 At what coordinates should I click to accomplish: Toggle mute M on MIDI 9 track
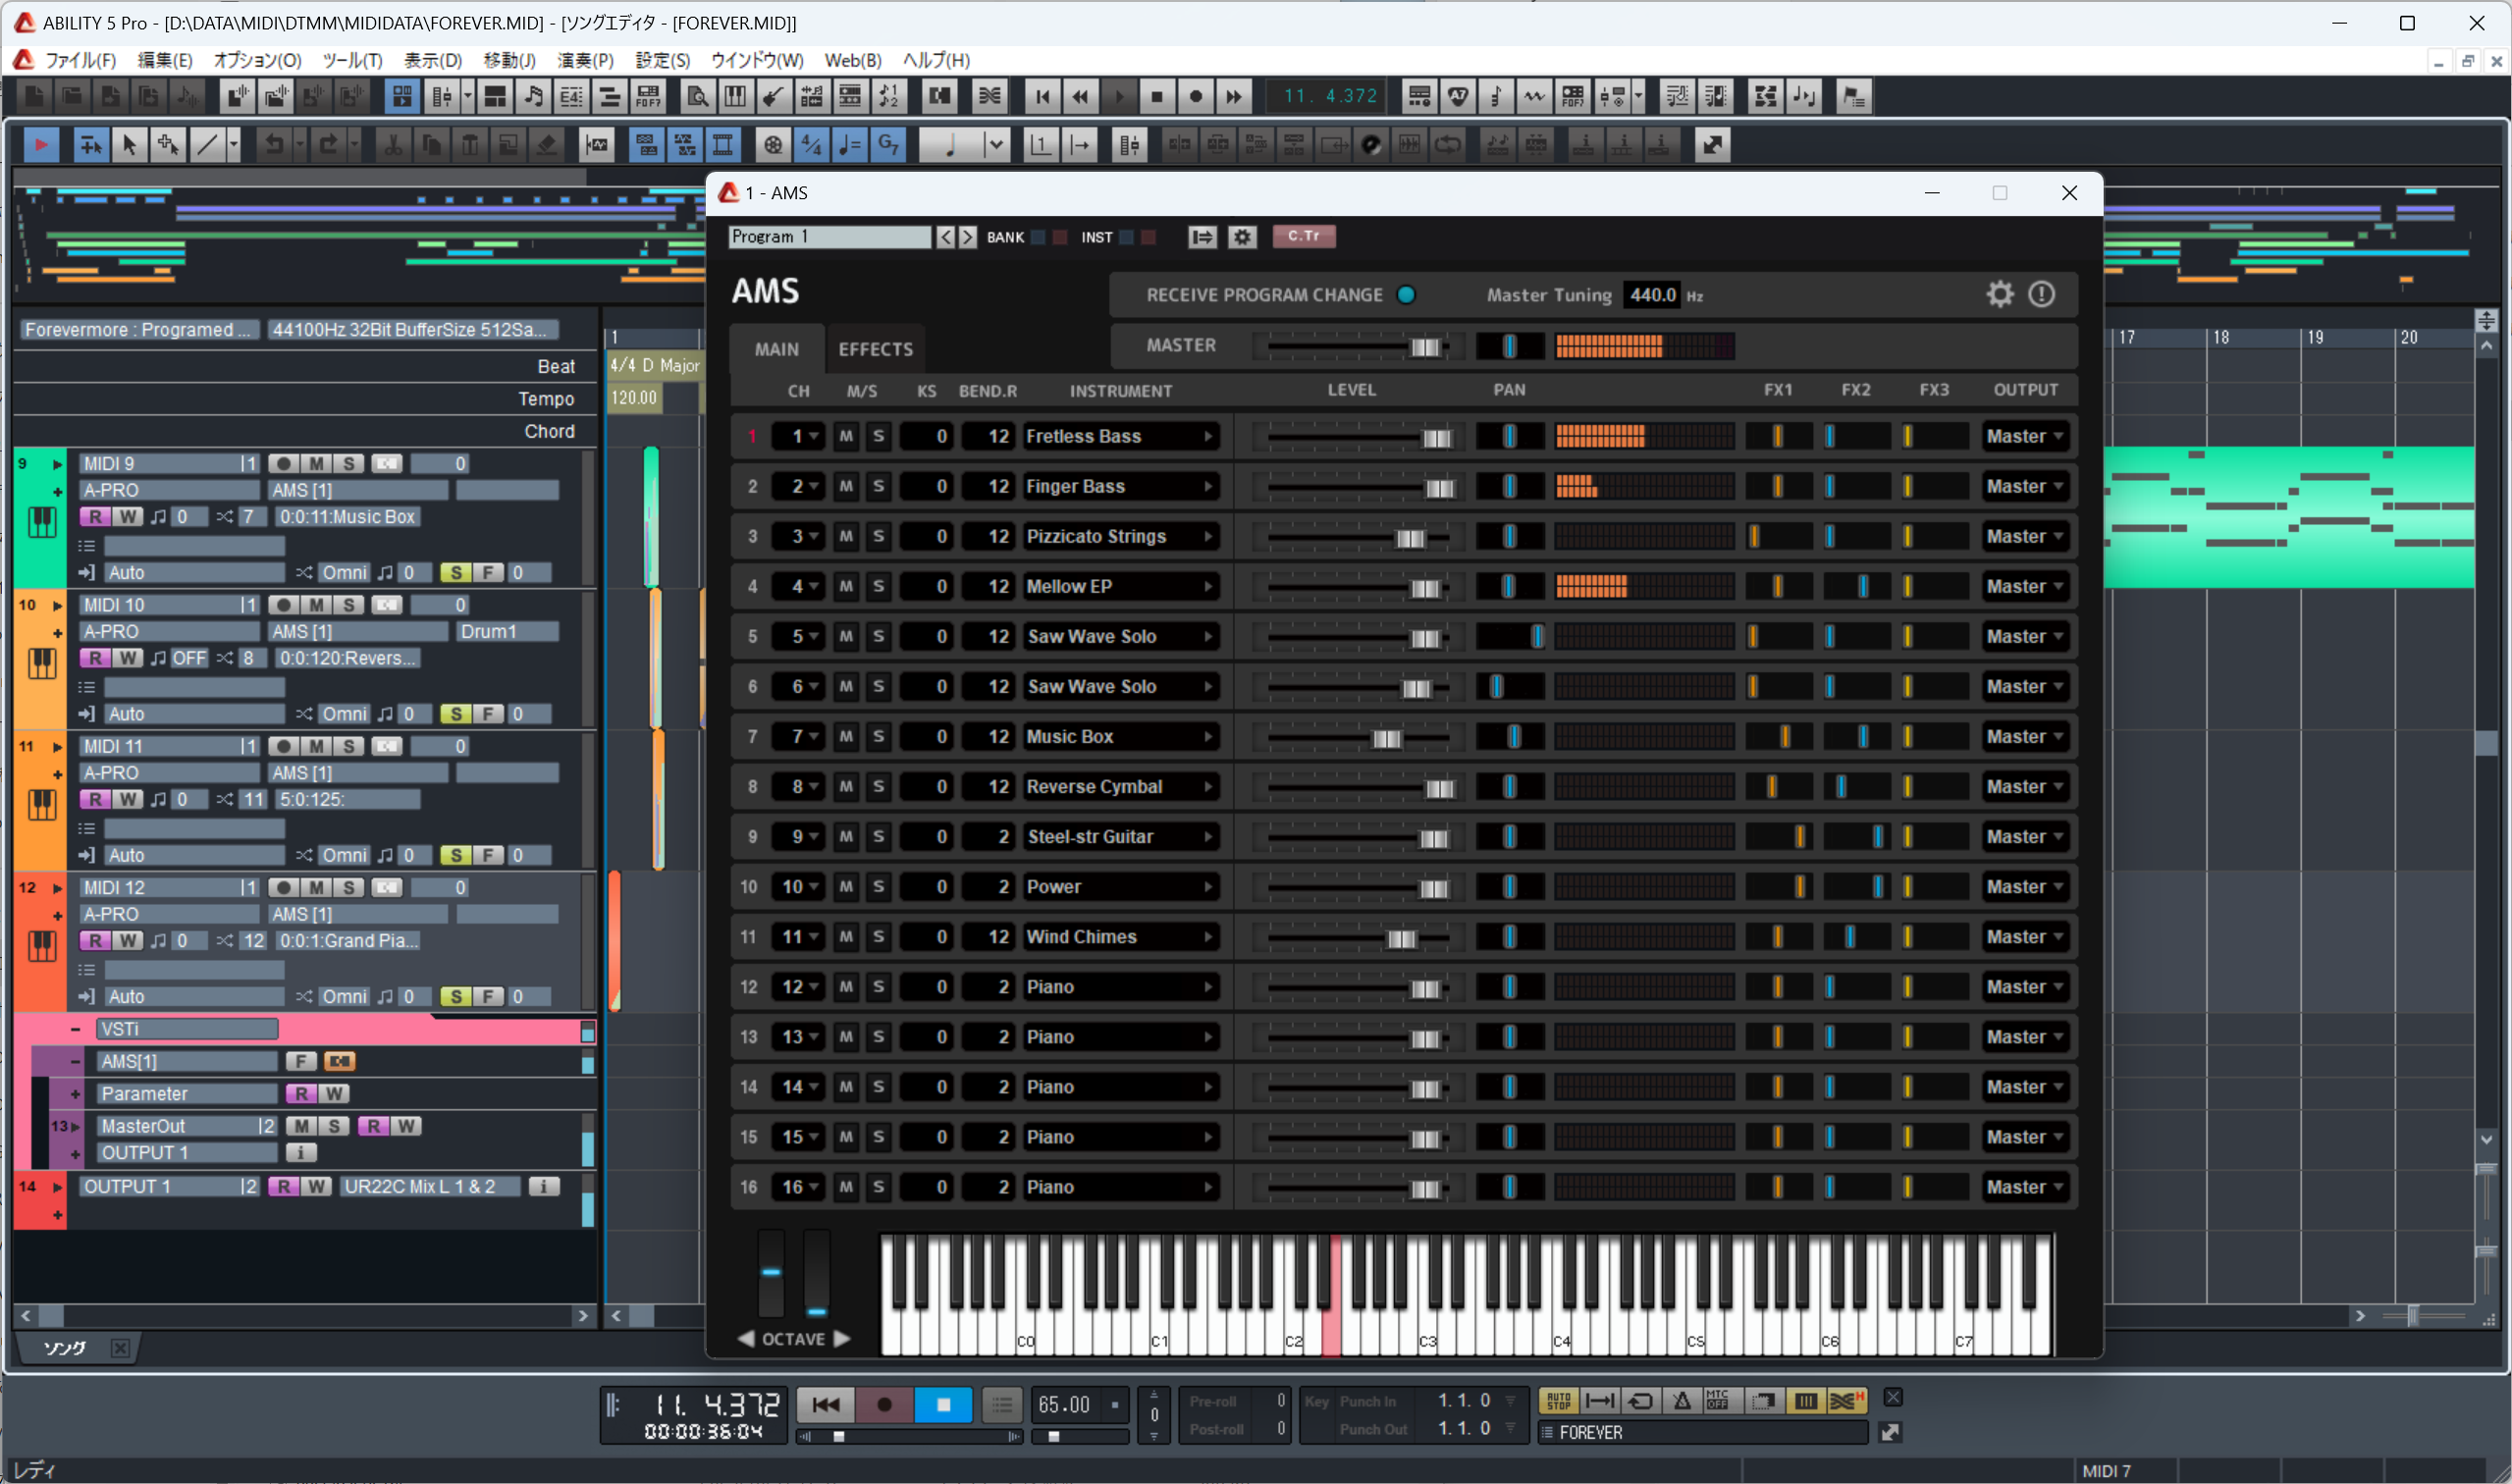pyautogui.click(x=316, y=464)
